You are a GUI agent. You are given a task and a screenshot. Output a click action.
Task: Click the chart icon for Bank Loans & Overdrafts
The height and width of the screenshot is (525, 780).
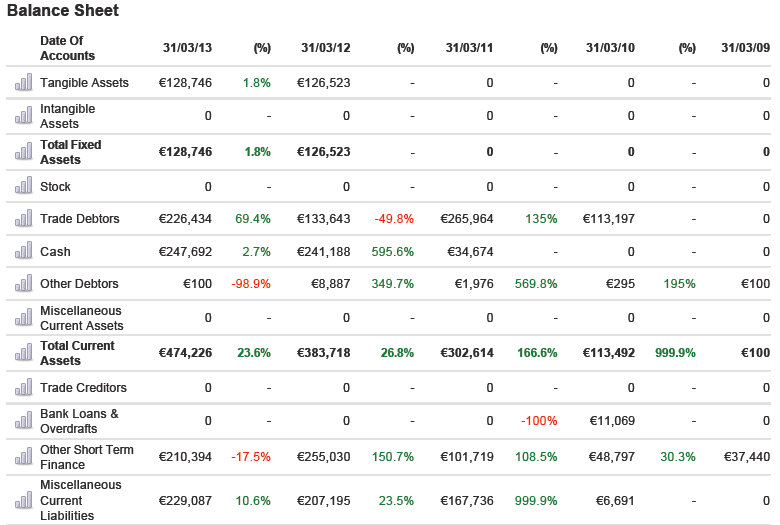point(23,421)
